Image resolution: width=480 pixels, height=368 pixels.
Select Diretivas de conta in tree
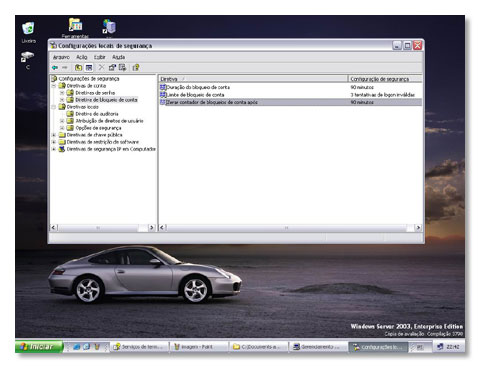[86, 86]
